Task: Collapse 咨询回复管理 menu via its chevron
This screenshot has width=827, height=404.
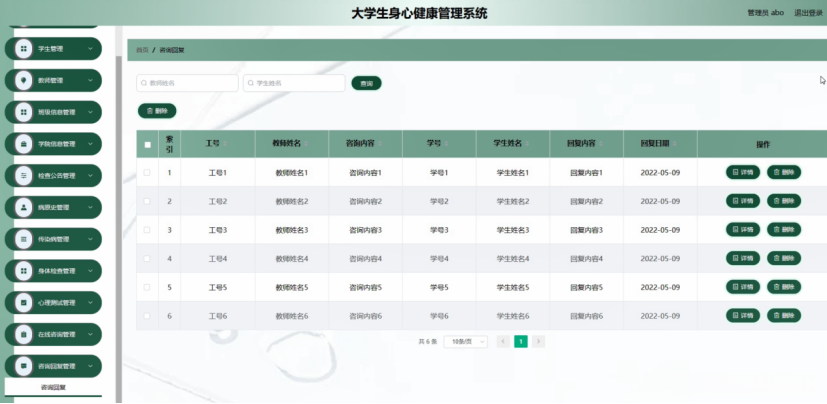Action: tap(90, 366)
